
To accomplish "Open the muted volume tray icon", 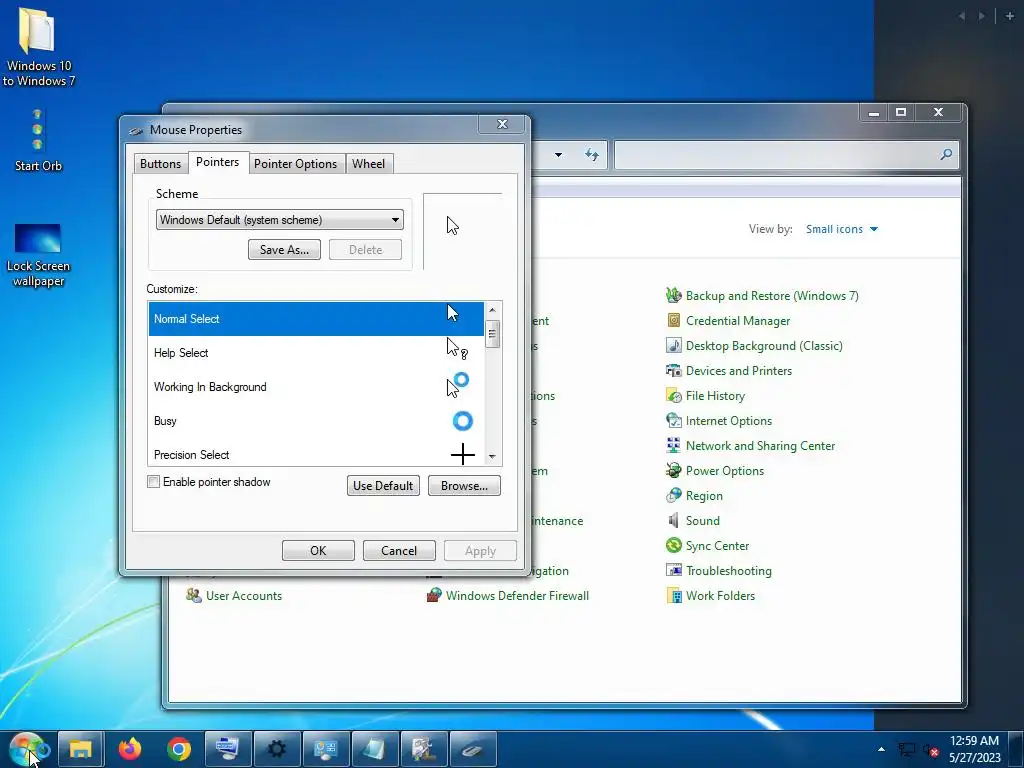I will [931, 750].
